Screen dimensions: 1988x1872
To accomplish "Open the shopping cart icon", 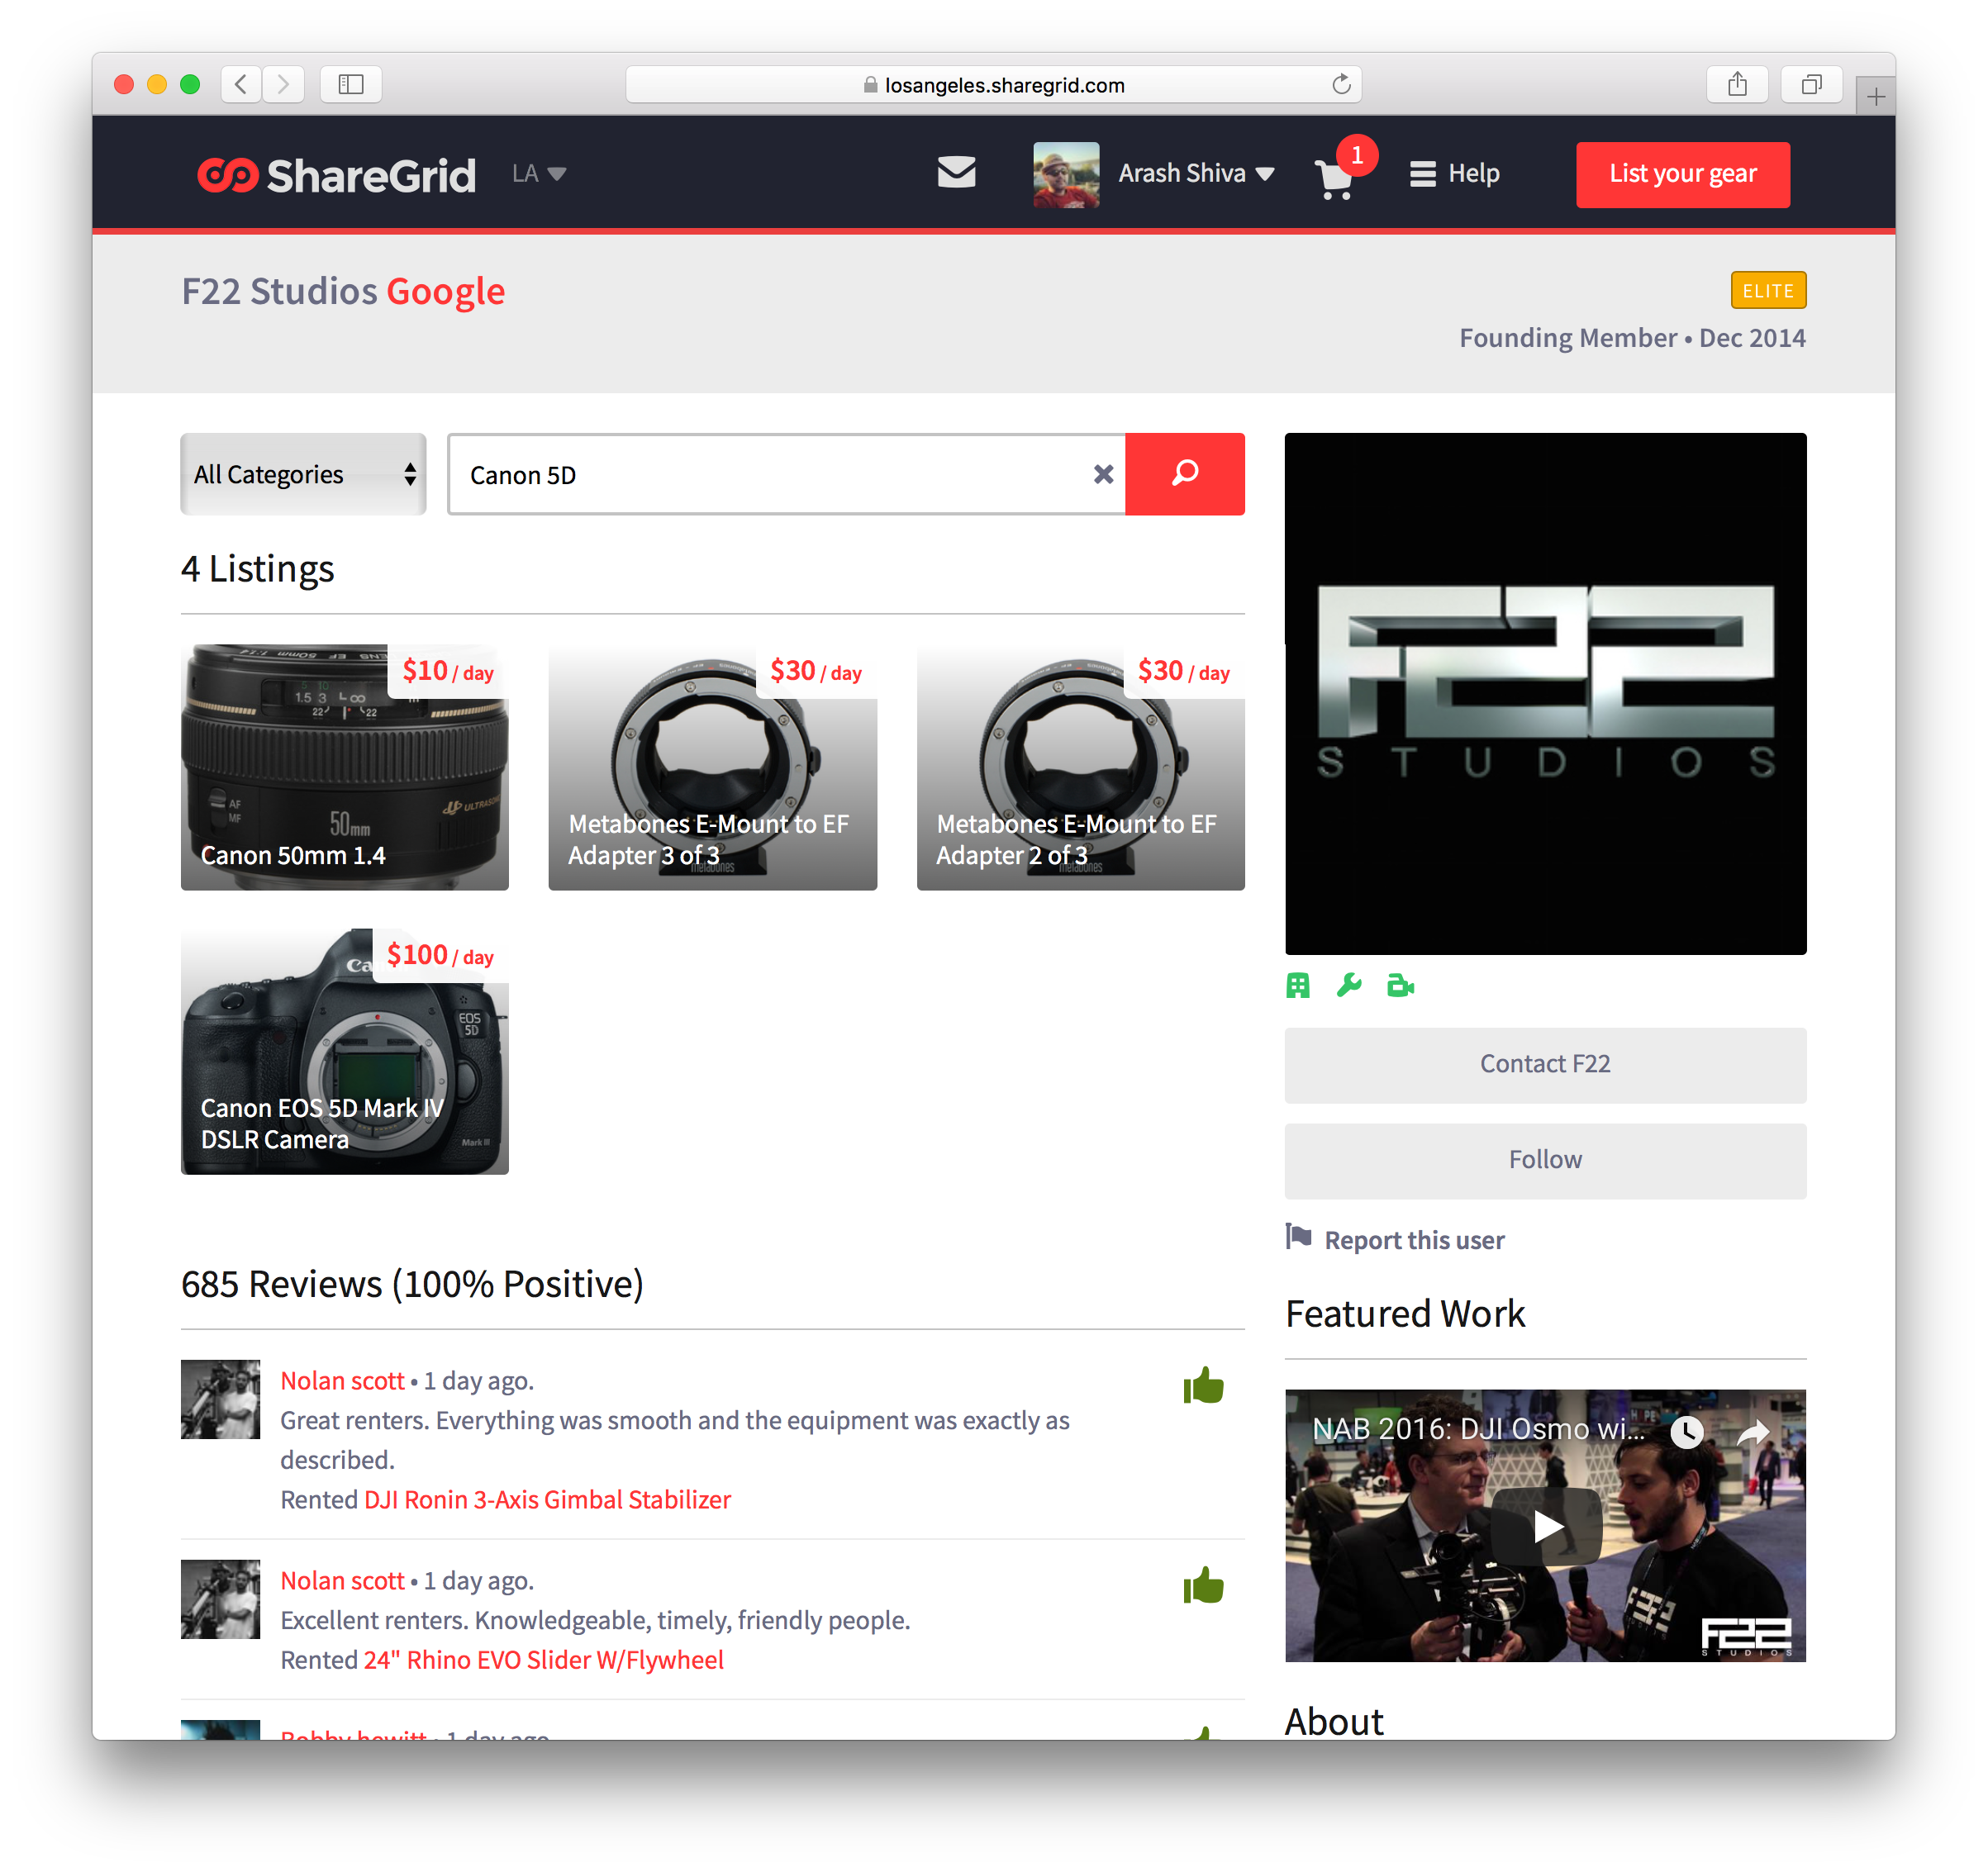I will click(1335, 180).
